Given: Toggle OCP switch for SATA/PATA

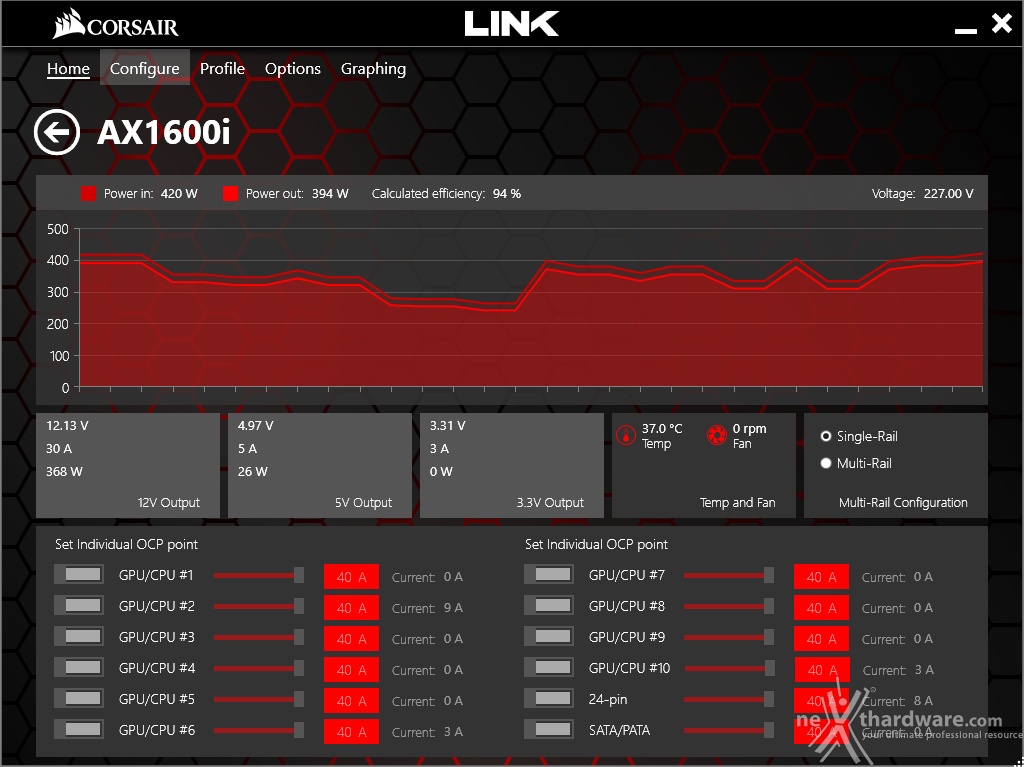Looking at the screenshot, I should click(549, 729).
